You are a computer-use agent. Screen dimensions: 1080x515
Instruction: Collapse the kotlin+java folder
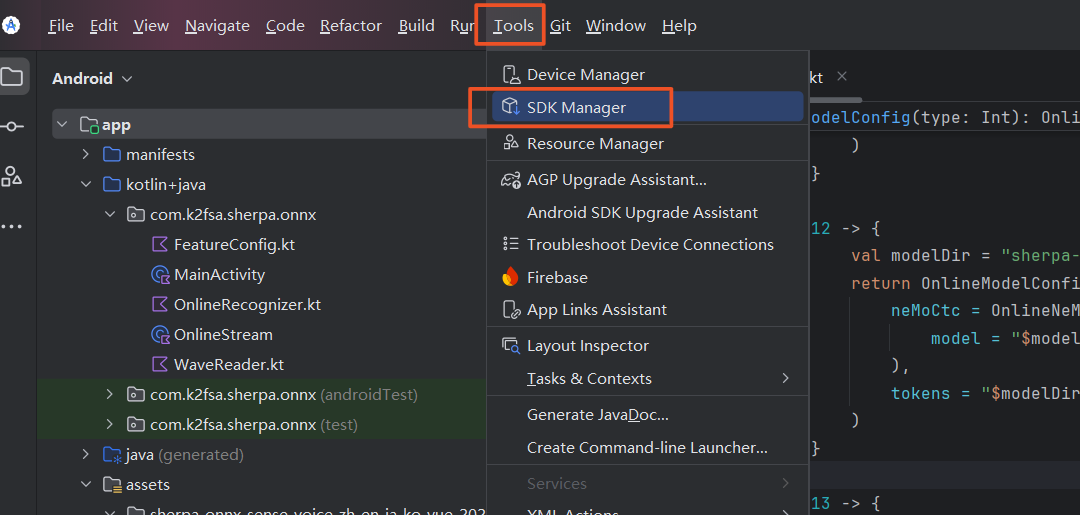click(x=85, y=185)
